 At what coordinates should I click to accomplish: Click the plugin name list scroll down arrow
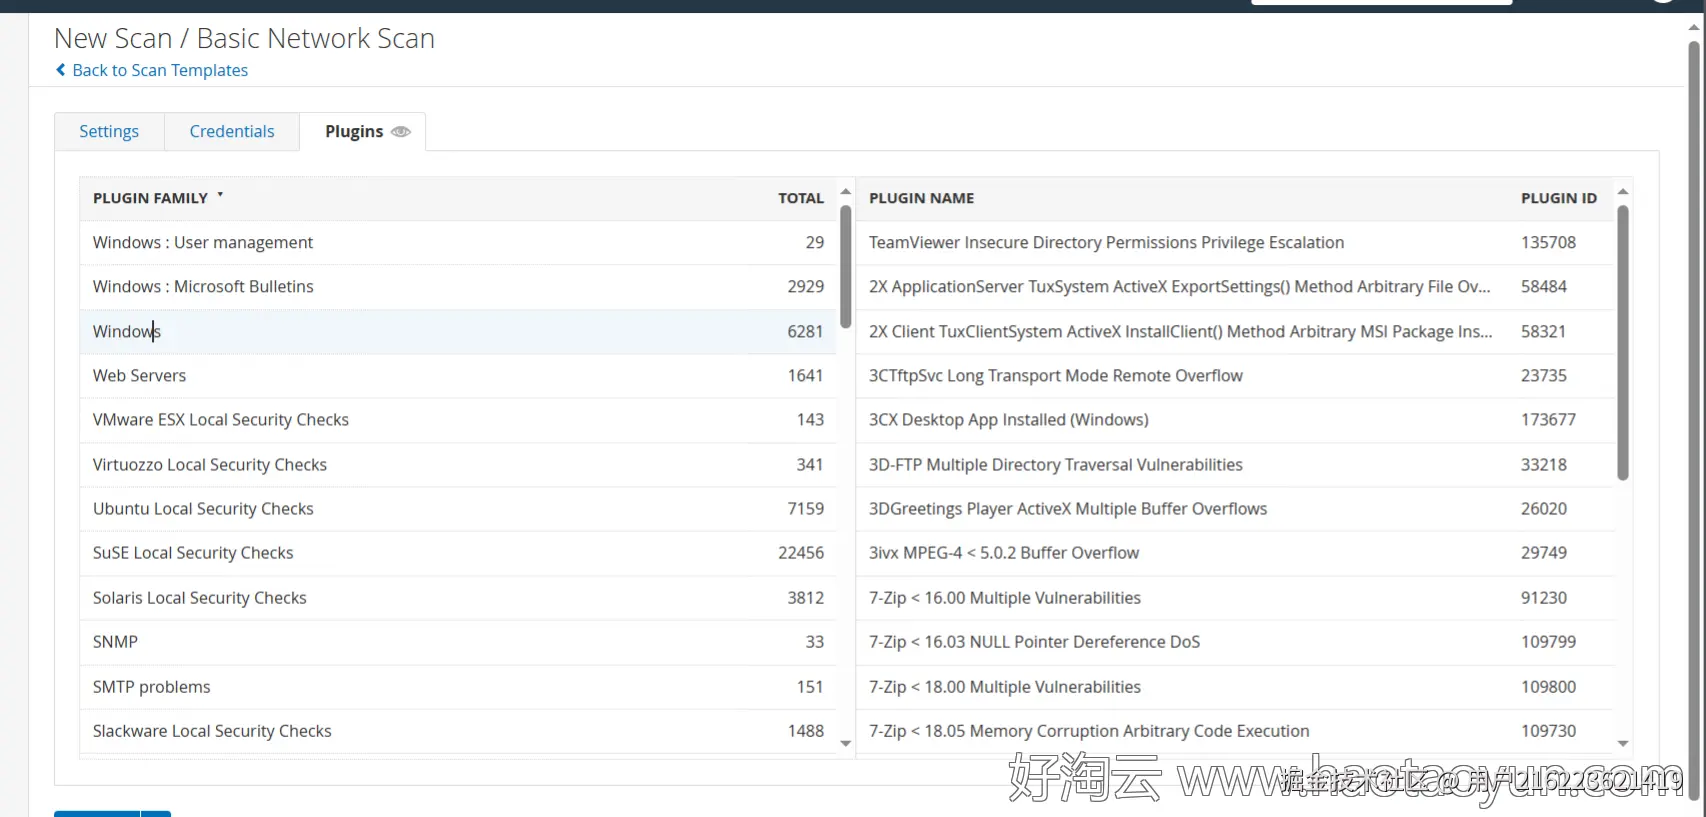click(1623, 744)
